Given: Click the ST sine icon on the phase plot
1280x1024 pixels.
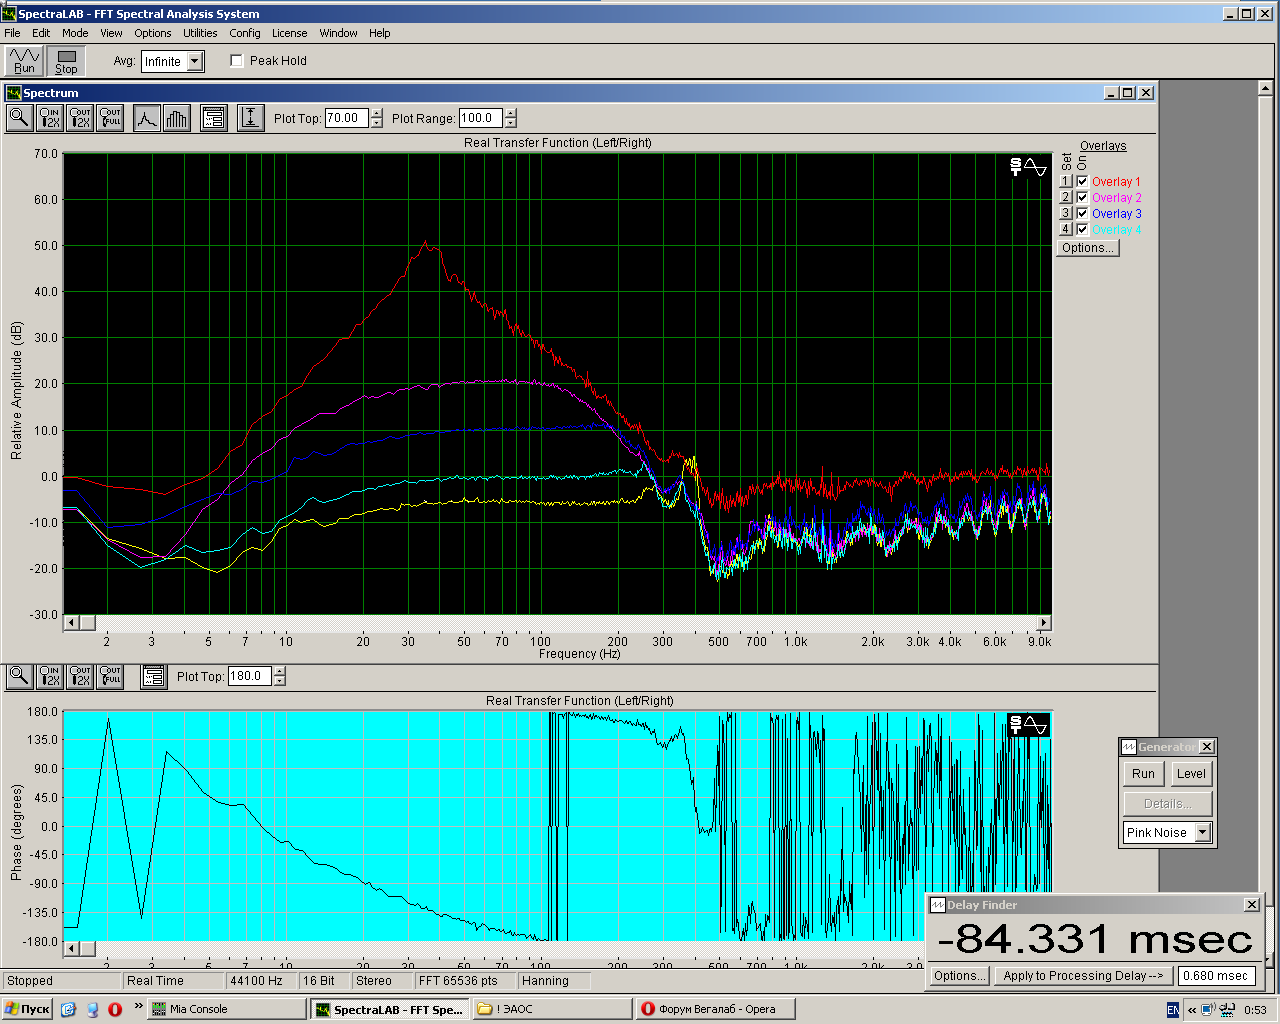Looking at the screenshot, I should (1028, 724).
